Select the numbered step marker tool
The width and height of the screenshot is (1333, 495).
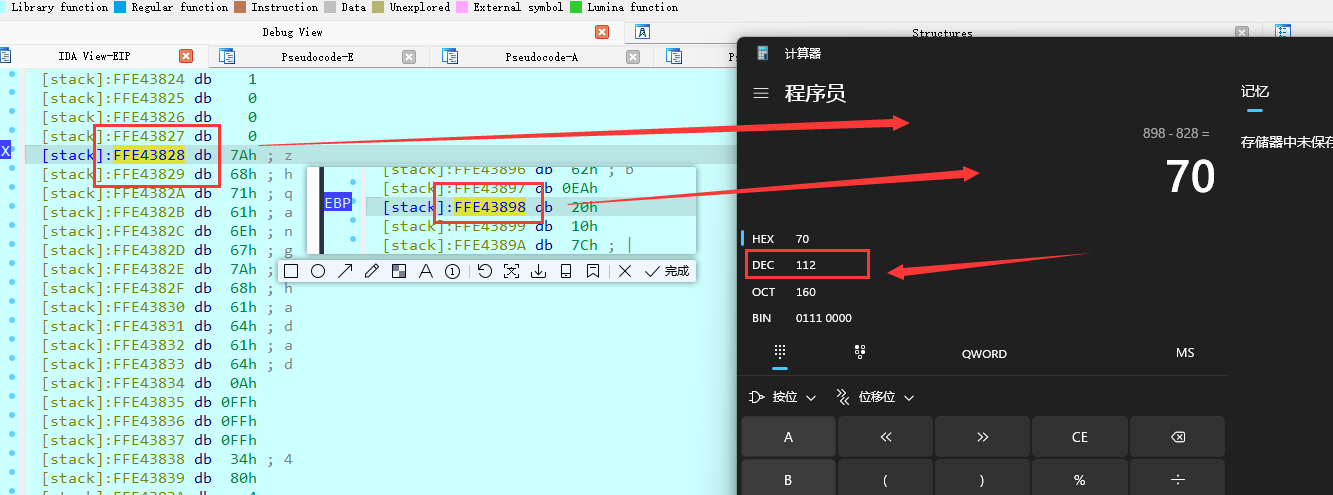point(452,271)
